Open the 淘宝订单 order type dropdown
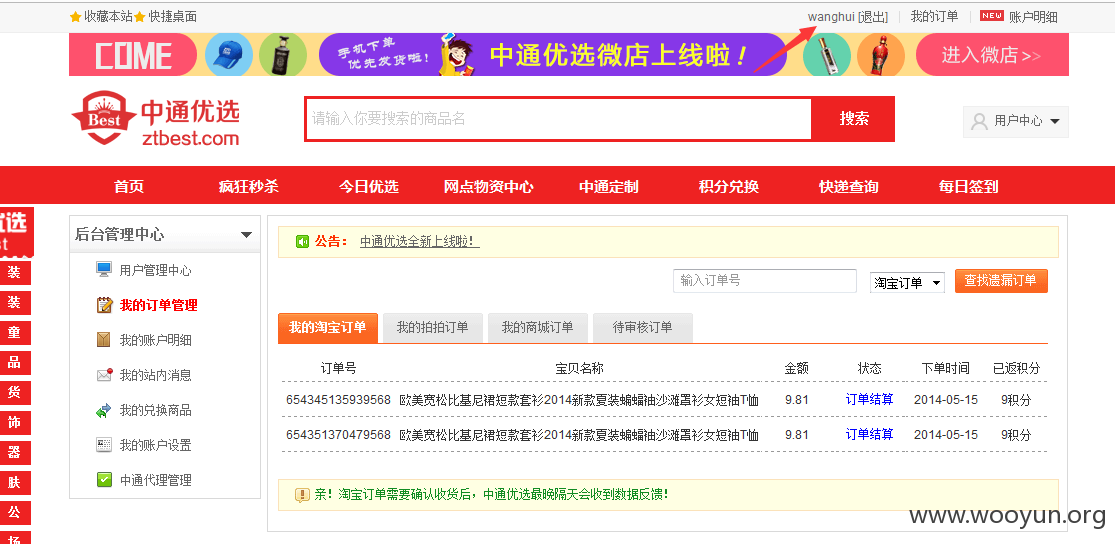The height and width of the screenshot is (544, 1115). click(x=907, y=282)
